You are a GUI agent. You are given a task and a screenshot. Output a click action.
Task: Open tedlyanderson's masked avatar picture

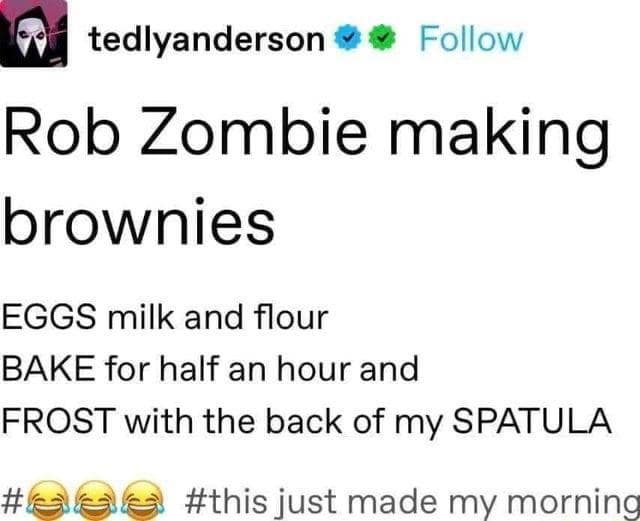tap(33, 33)
